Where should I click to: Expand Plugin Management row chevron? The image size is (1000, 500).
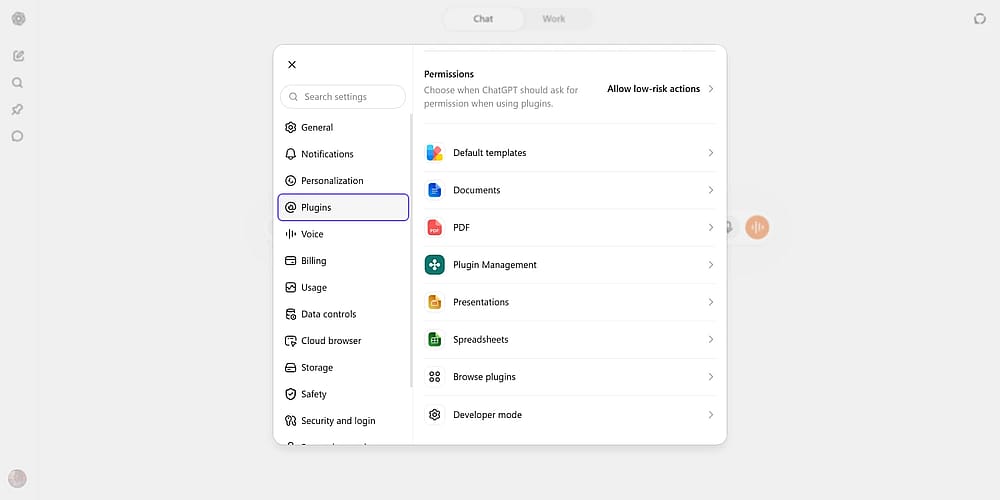click(x=710, y=265)
